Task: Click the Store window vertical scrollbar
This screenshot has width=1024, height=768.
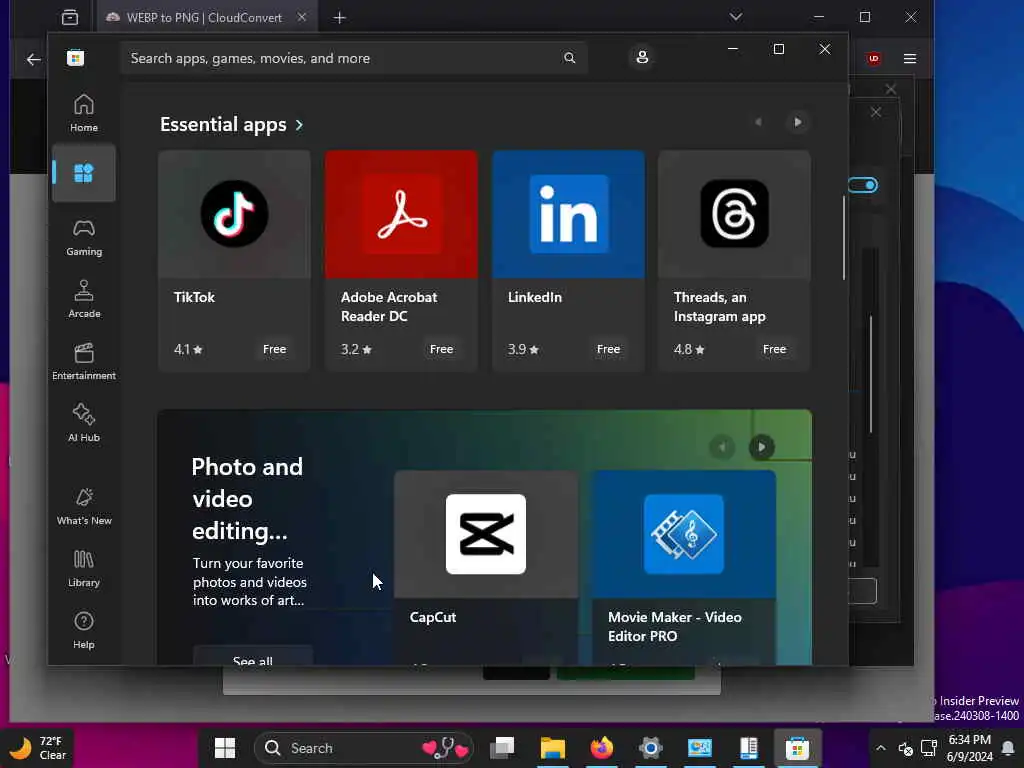Action: point(844,238)
